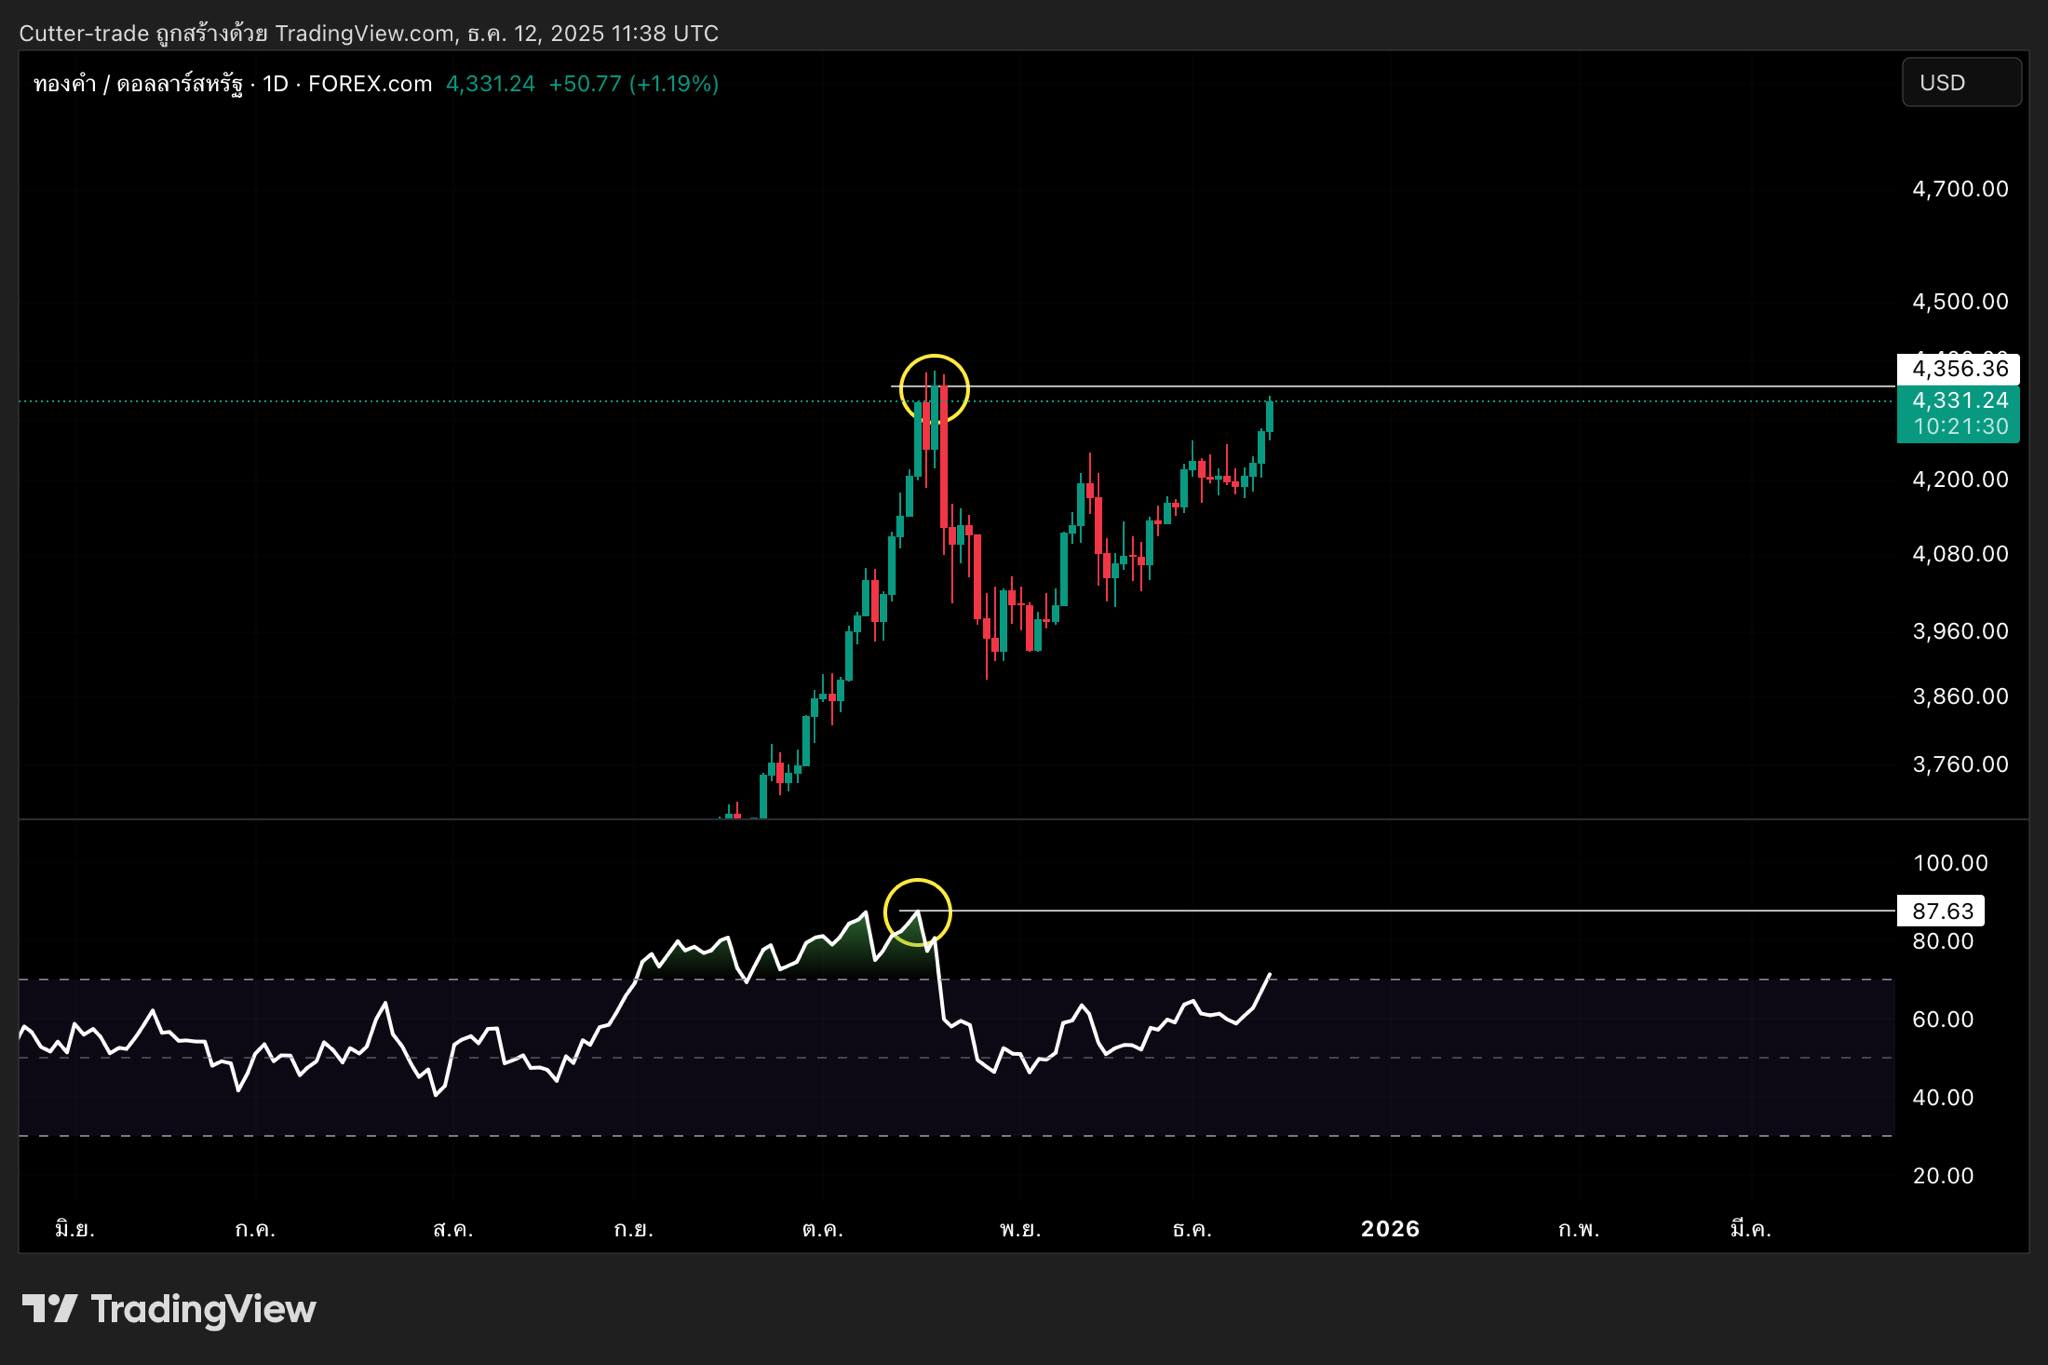Click the current price label 4,331.24

tap(1958, 401)
